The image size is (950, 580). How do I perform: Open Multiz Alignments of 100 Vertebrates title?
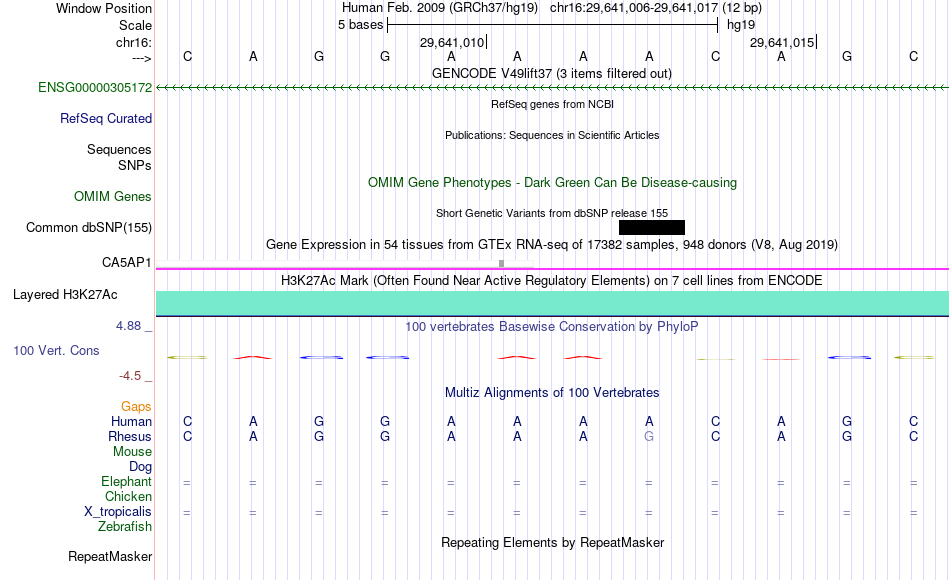tap(552, 393)
